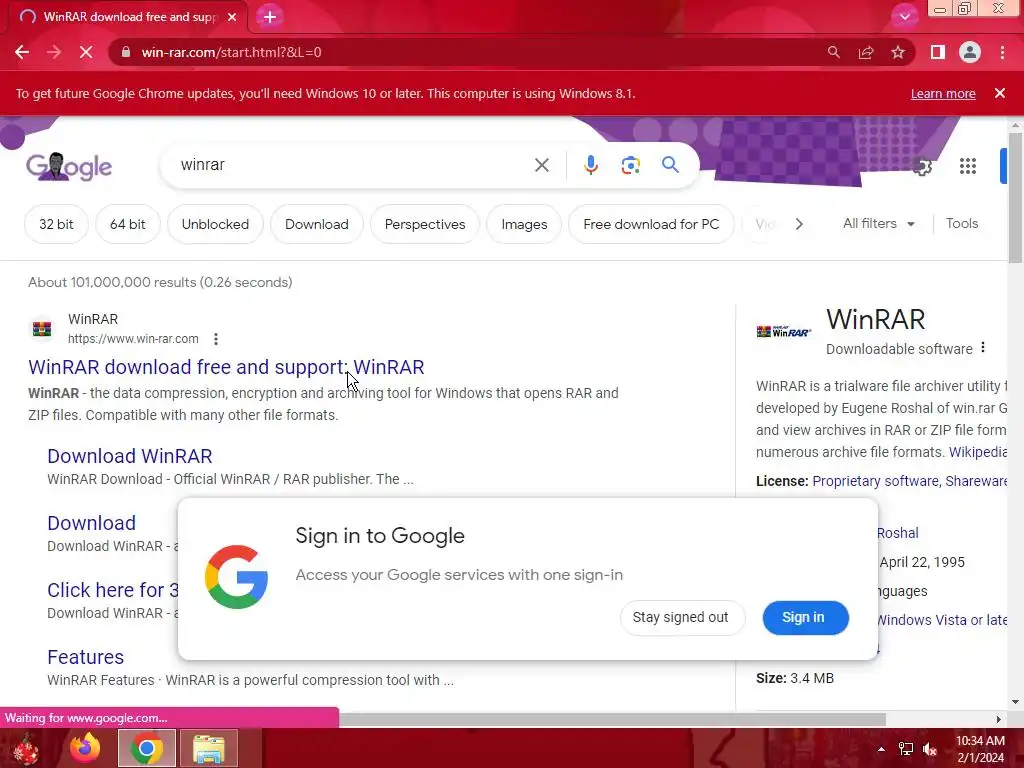The image size is (1024, 768).
Task: Open the Click here for sitelink
Action: click(x=112, y=590)
